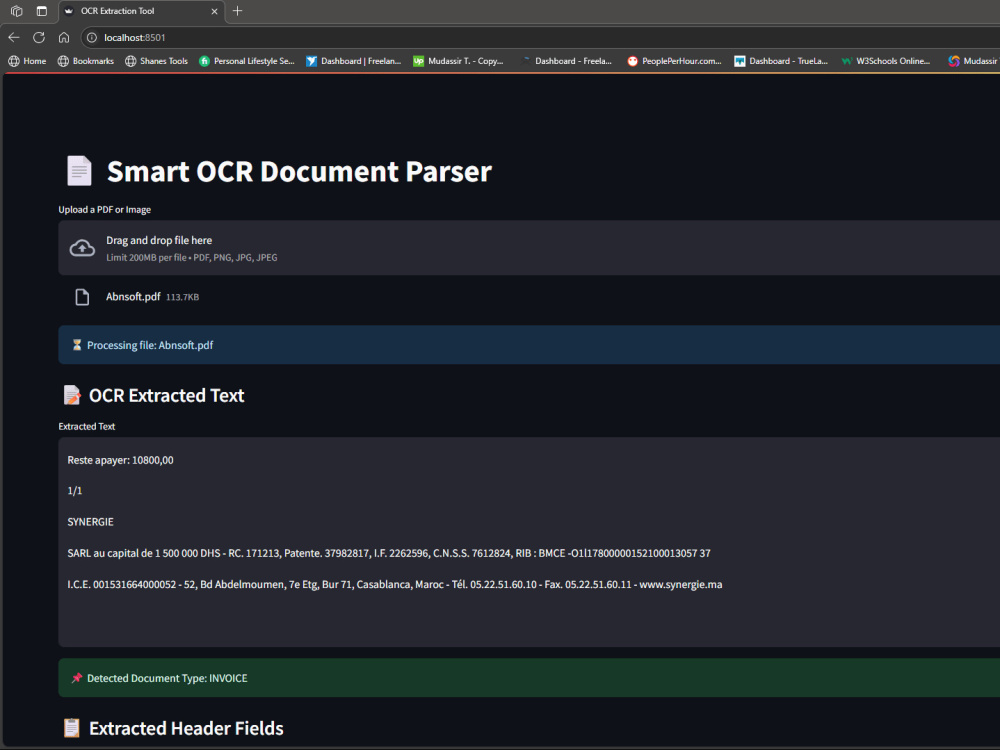Click the cloud upload icon in dropzone
The image size is (1000, 750).
(x=82, y=248)
